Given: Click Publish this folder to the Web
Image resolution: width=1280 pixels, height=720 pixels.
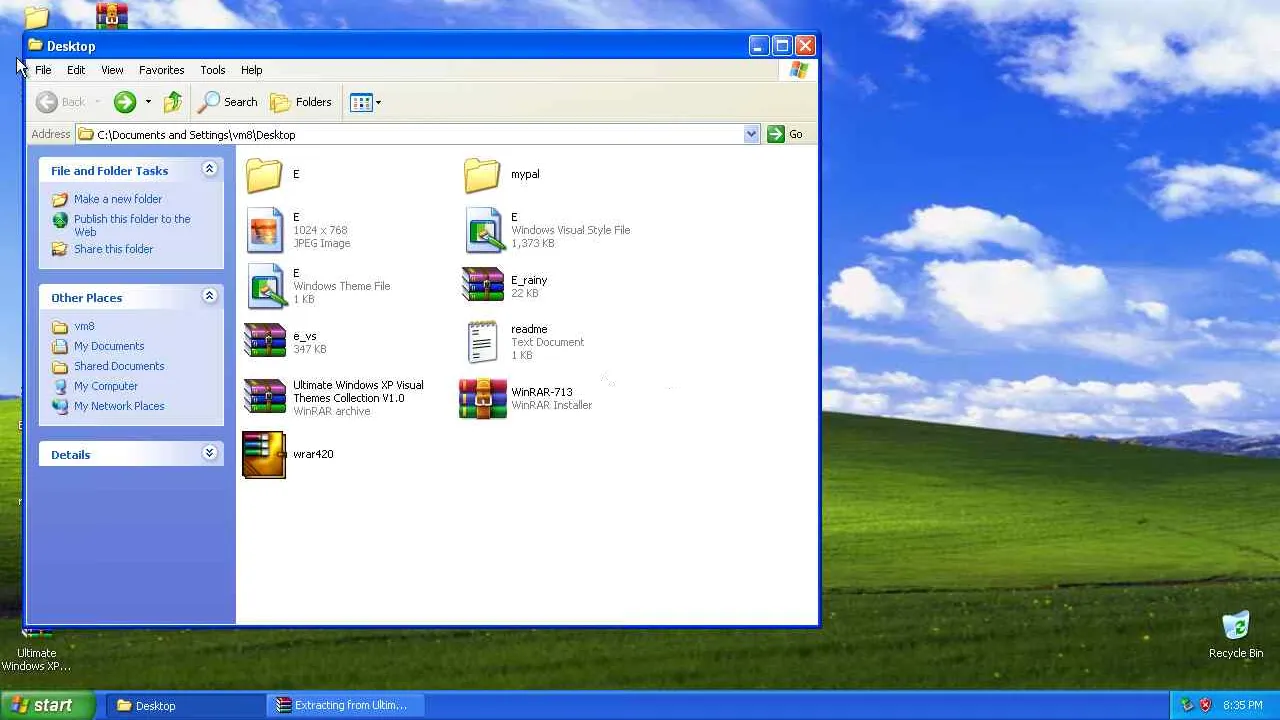Looking at the screenshot, I should 131,225.
